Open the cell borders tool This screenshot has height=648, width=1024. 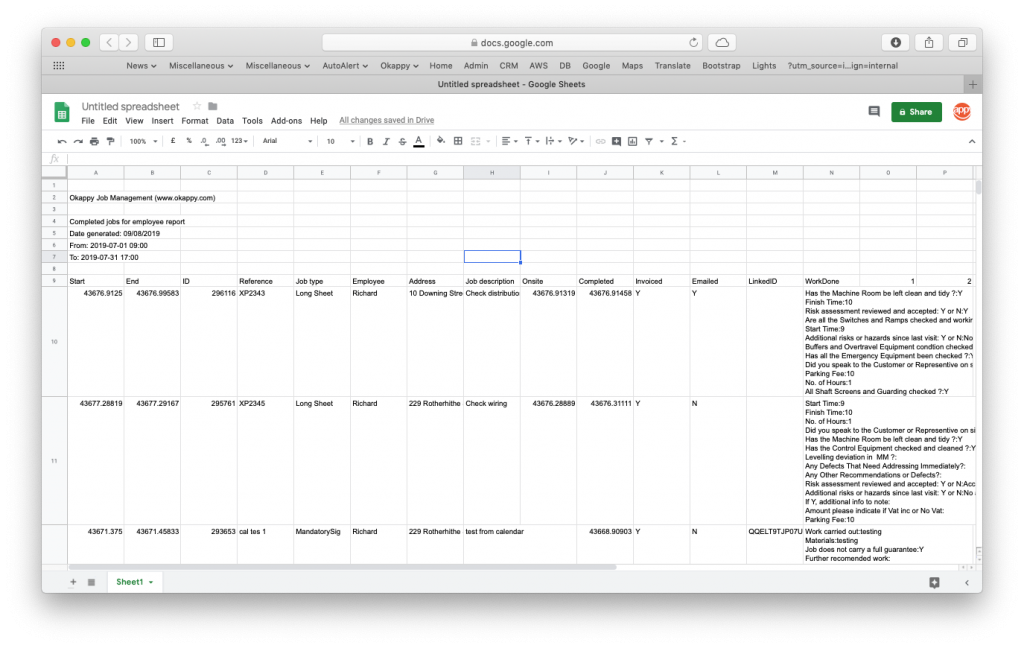[458, 141]
